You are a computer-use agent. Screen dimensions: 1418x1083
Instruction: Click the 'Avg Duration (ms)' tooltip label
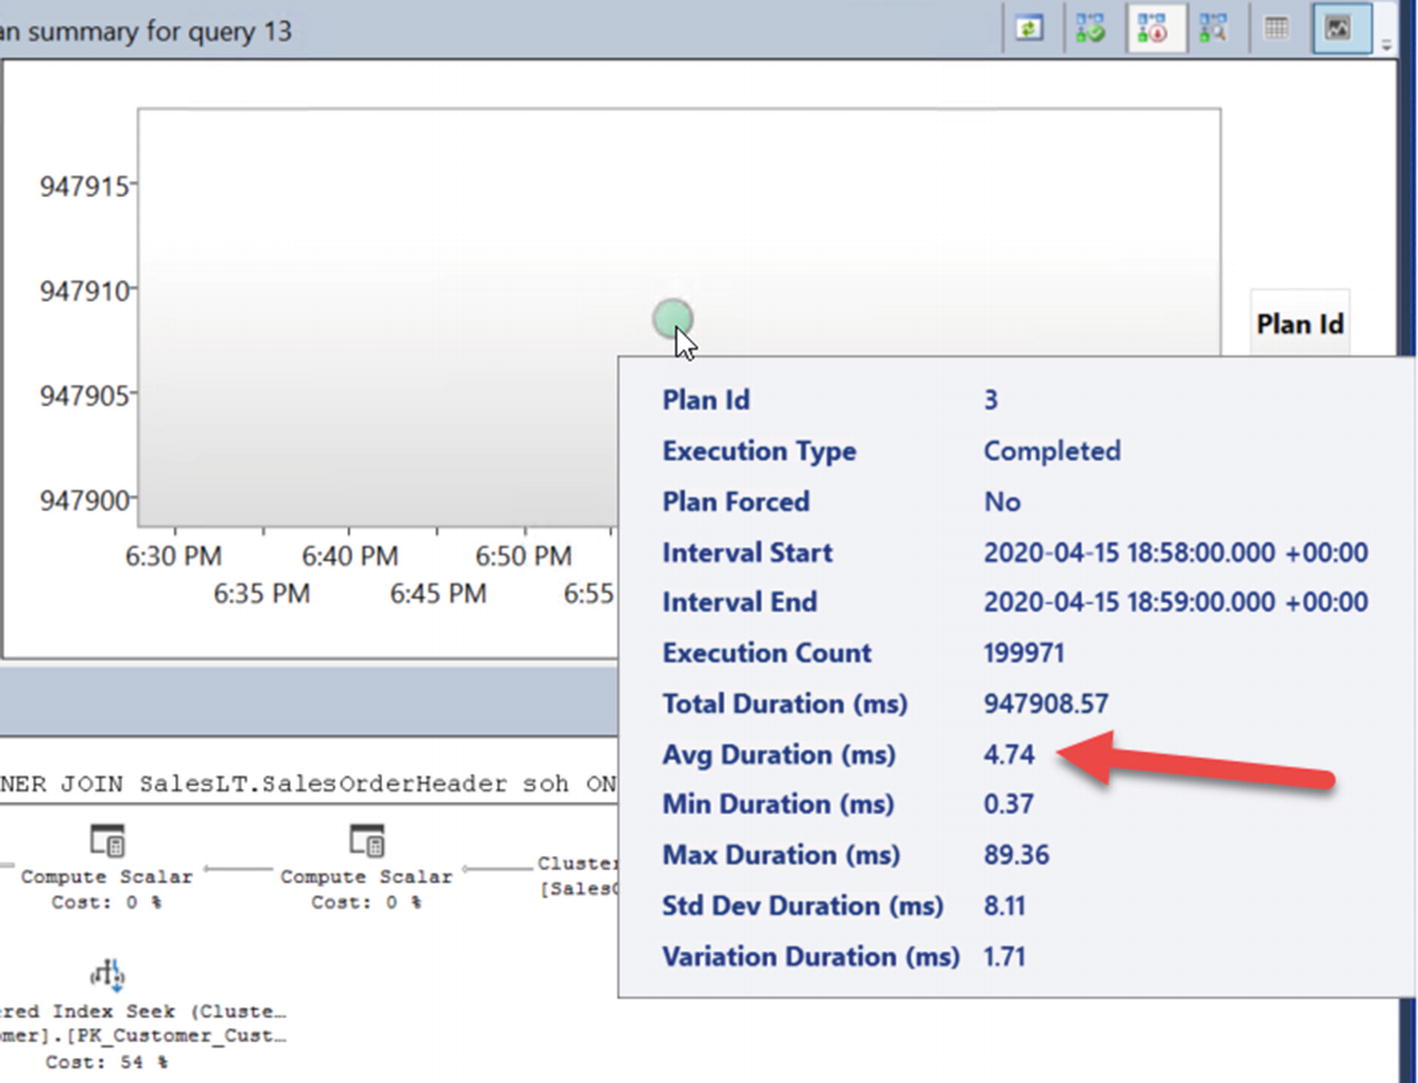coord(779,754)
